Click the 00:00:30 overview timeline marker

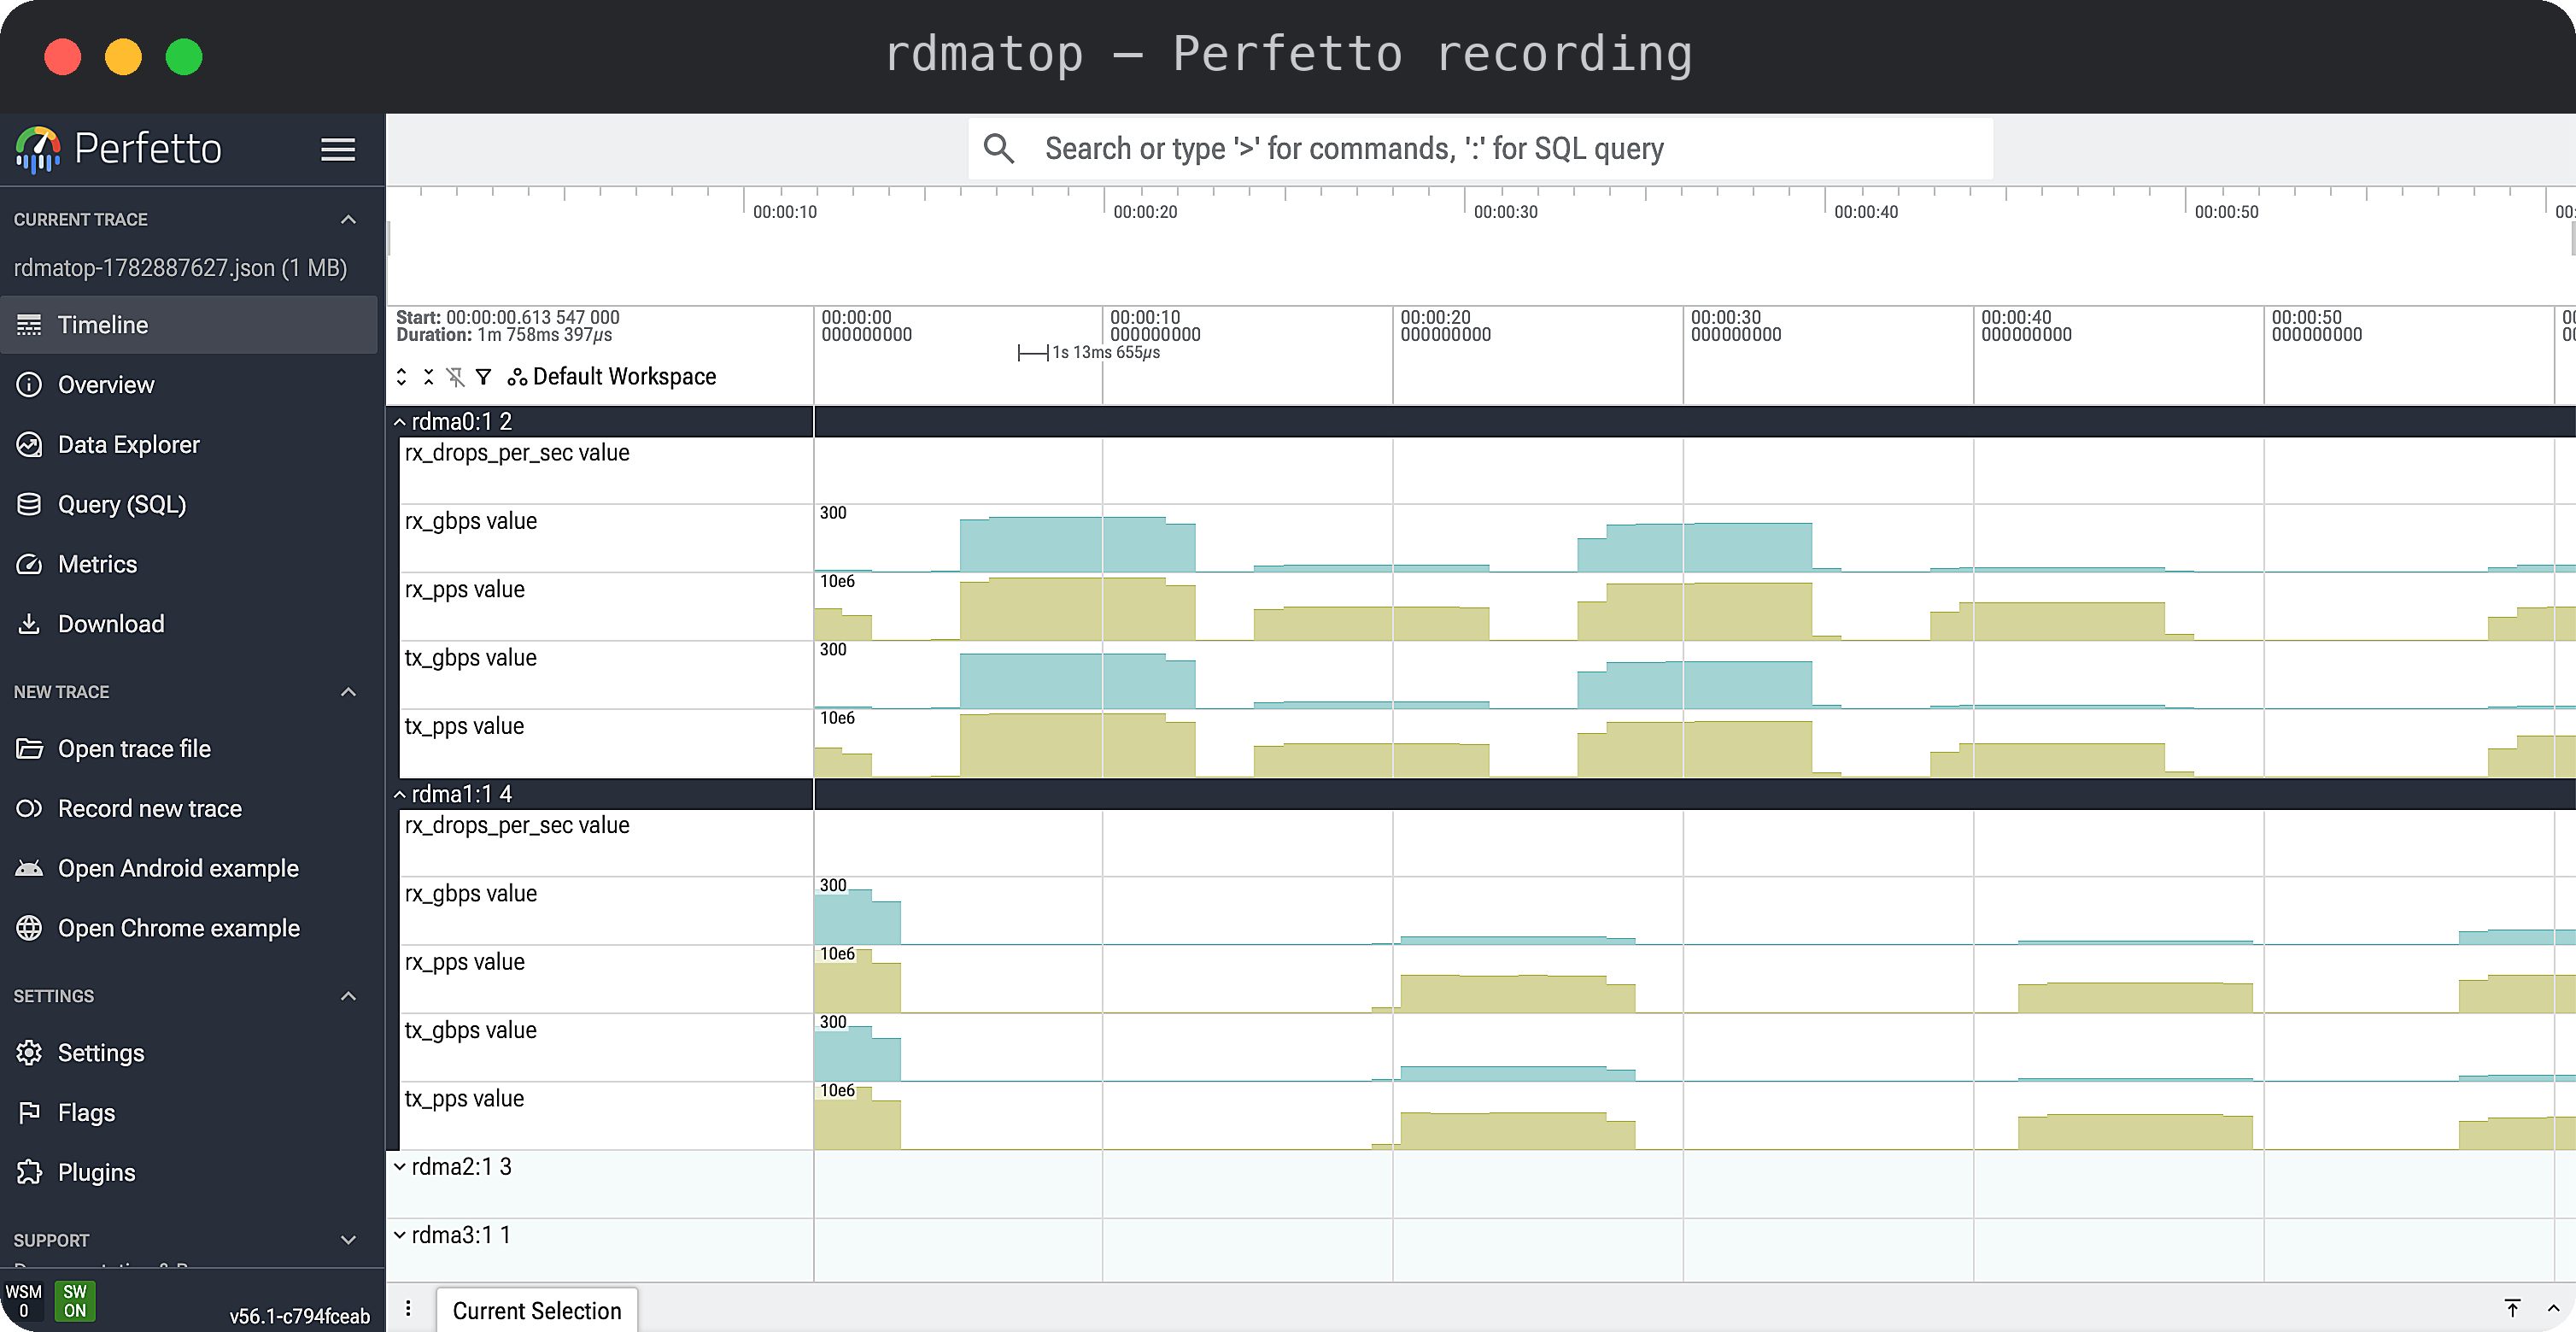[x=1505, y=212]
